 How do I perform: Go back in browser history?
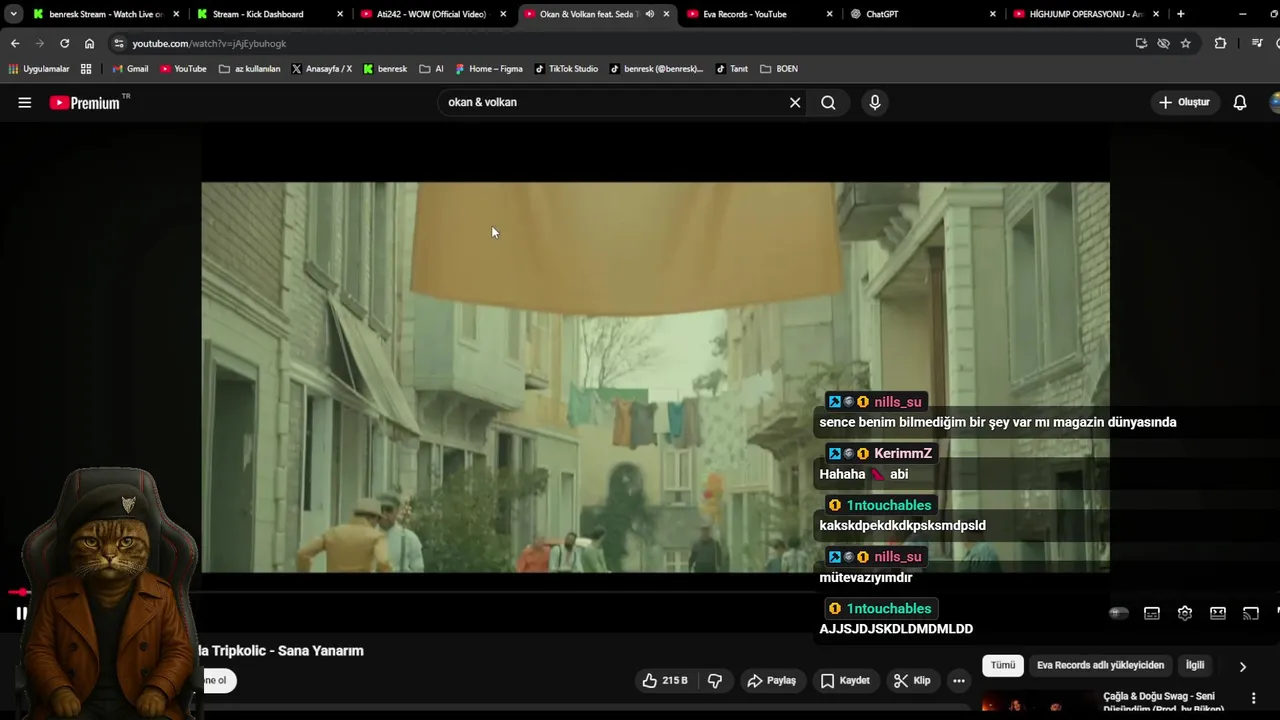pos(15,43)
